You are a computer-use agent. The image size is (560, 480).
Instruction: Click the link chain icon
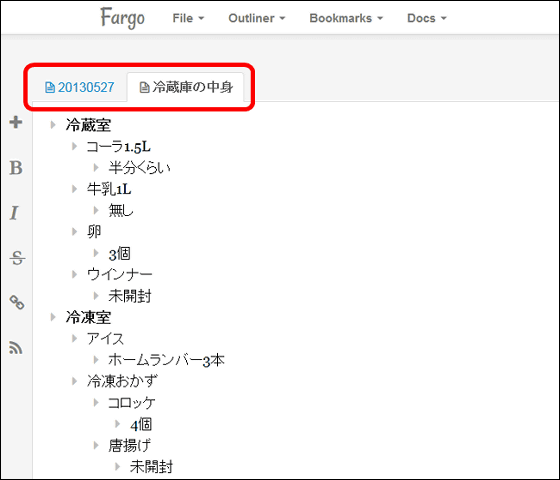[17, 302]
